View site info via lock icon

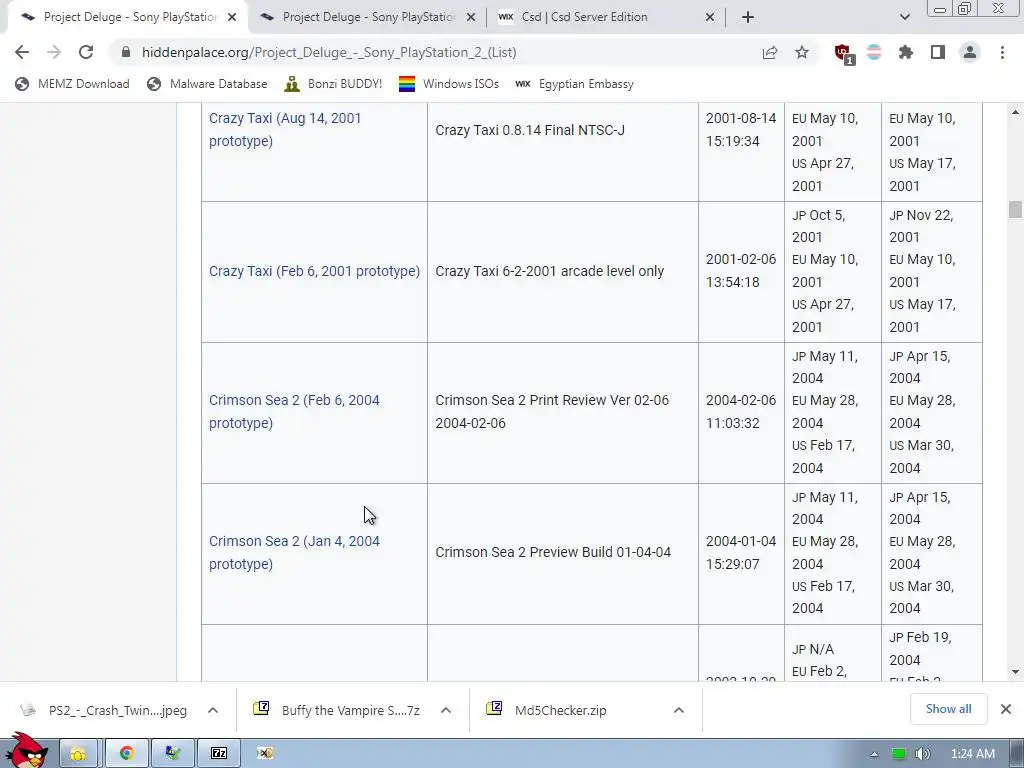click(x=126, y=52)
